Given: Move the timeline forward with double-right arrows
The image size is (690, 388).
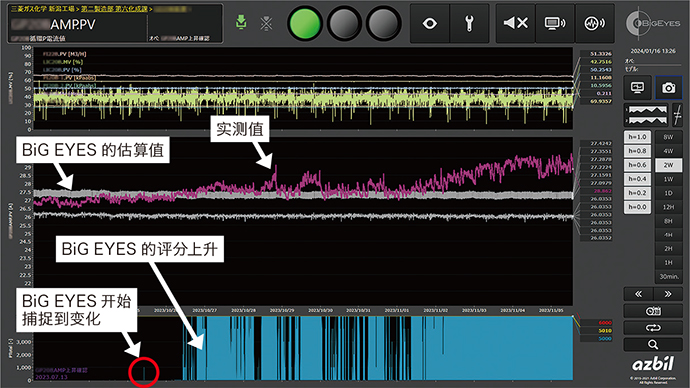Looking at the screenshot, I should tap(668, 294).
